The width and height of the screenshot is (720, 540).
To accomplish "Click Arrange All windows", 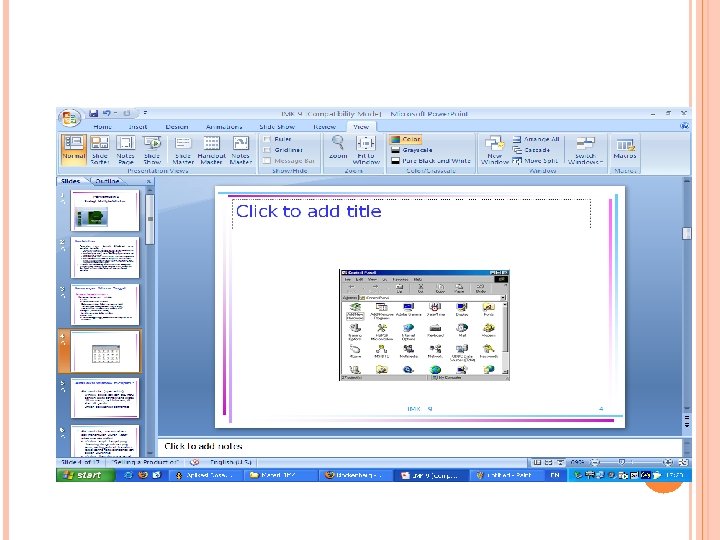I will [536, 139].
